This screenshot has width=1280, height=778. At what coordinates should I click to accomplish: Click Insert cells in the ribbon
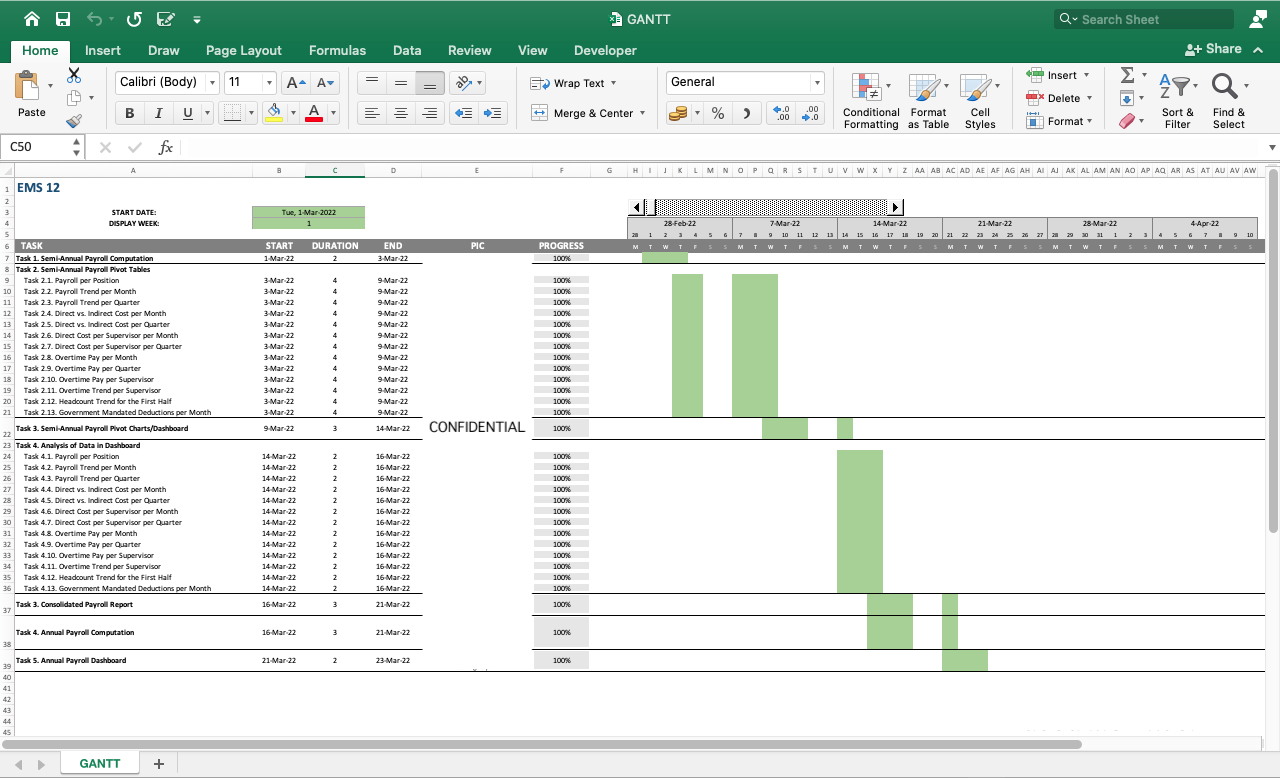tap(1058, 75)
